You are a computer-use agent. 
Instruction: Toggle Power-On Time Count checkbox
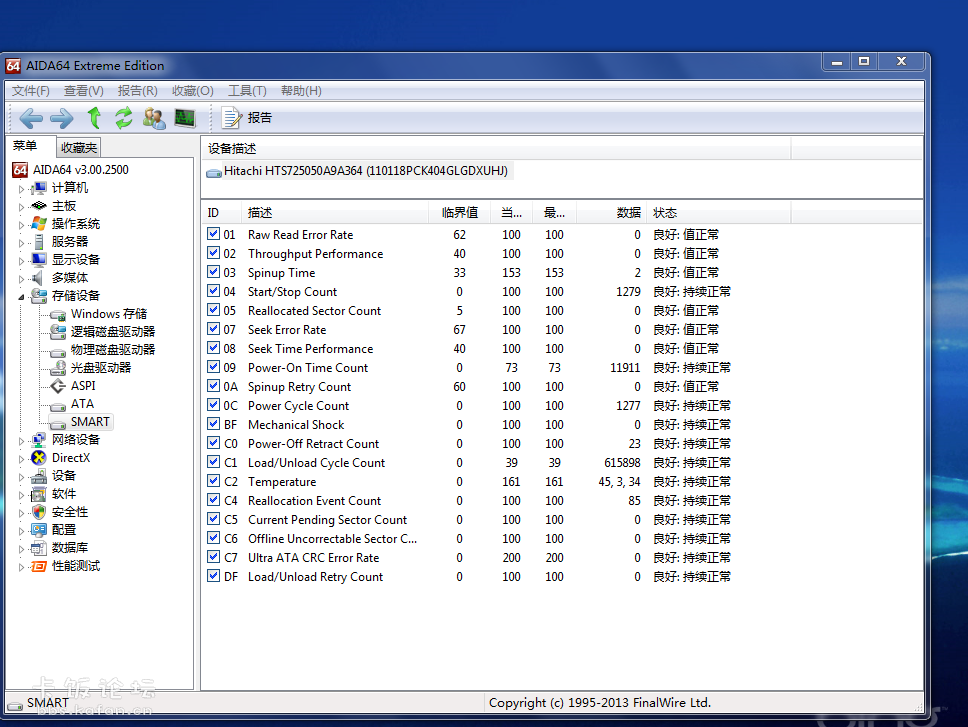point(214,367)
